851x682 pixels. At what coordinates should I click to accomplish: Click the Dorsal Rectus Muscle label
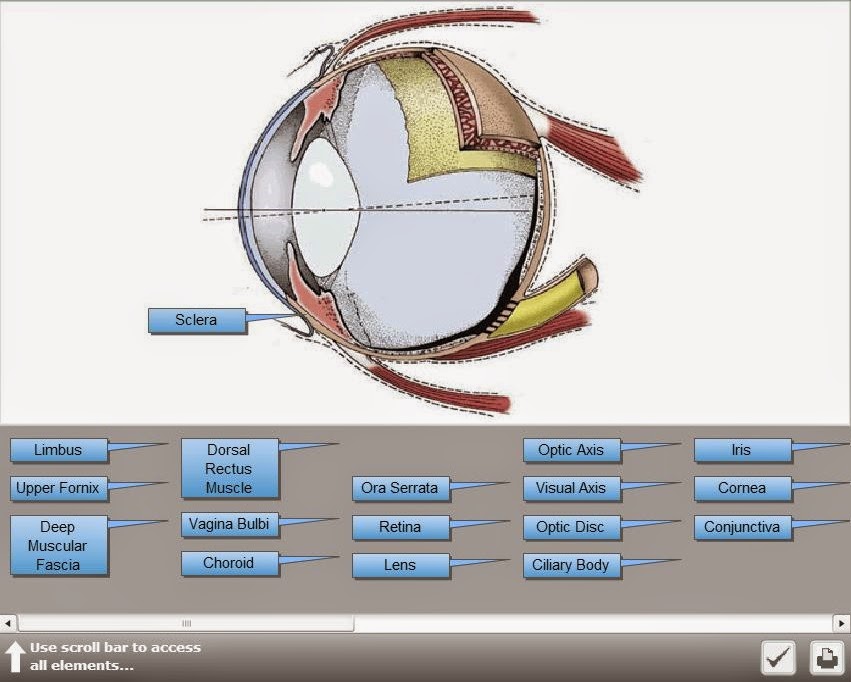tap(230, 468)
